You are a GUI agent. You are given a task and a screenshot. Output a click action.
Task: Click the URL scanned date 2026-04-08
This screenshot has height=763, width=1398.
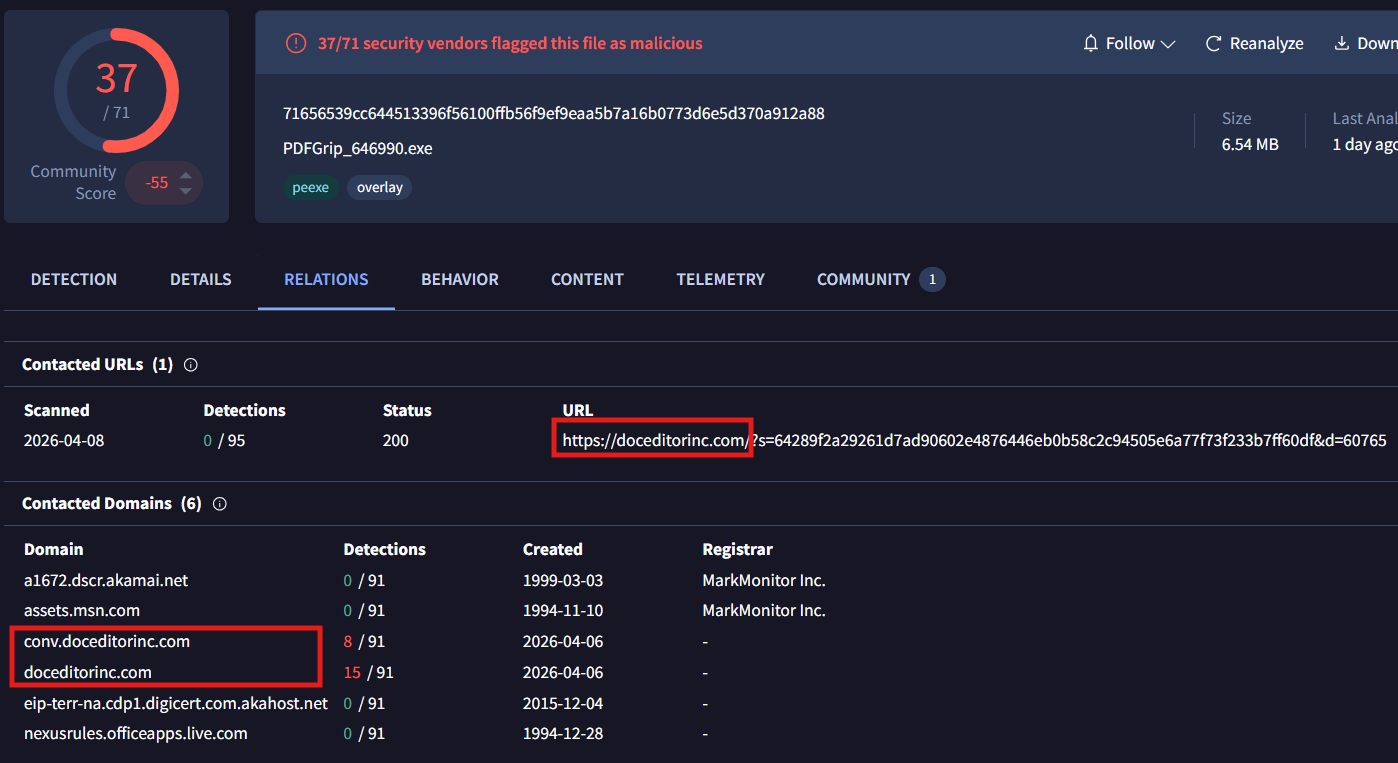(x=64, y=441)
